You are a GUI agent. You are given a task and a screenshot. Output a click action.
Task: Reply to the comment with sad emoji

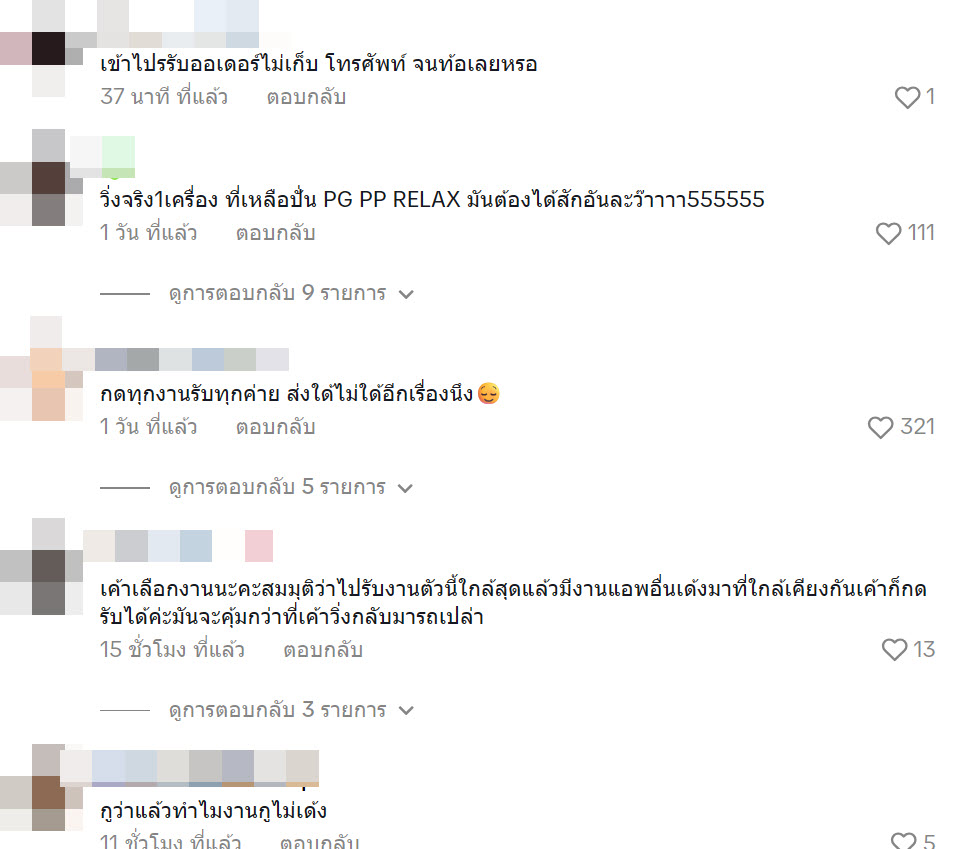[276, 427]
